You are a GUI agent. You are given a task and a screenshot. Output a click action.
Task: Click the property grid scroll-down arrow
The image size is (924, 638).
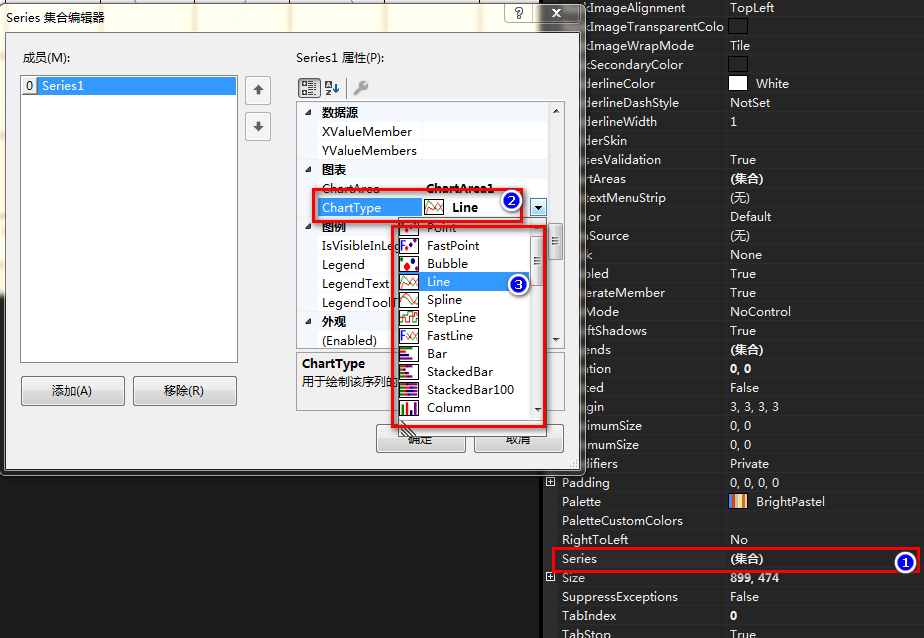point(556,340)
